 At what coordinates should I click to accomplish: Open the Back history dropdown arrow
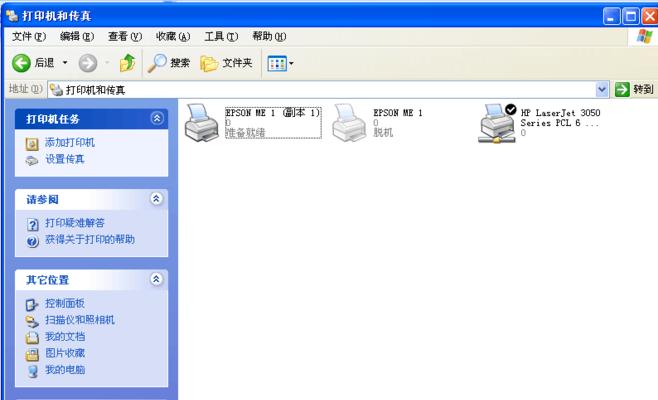coord(65,63)
